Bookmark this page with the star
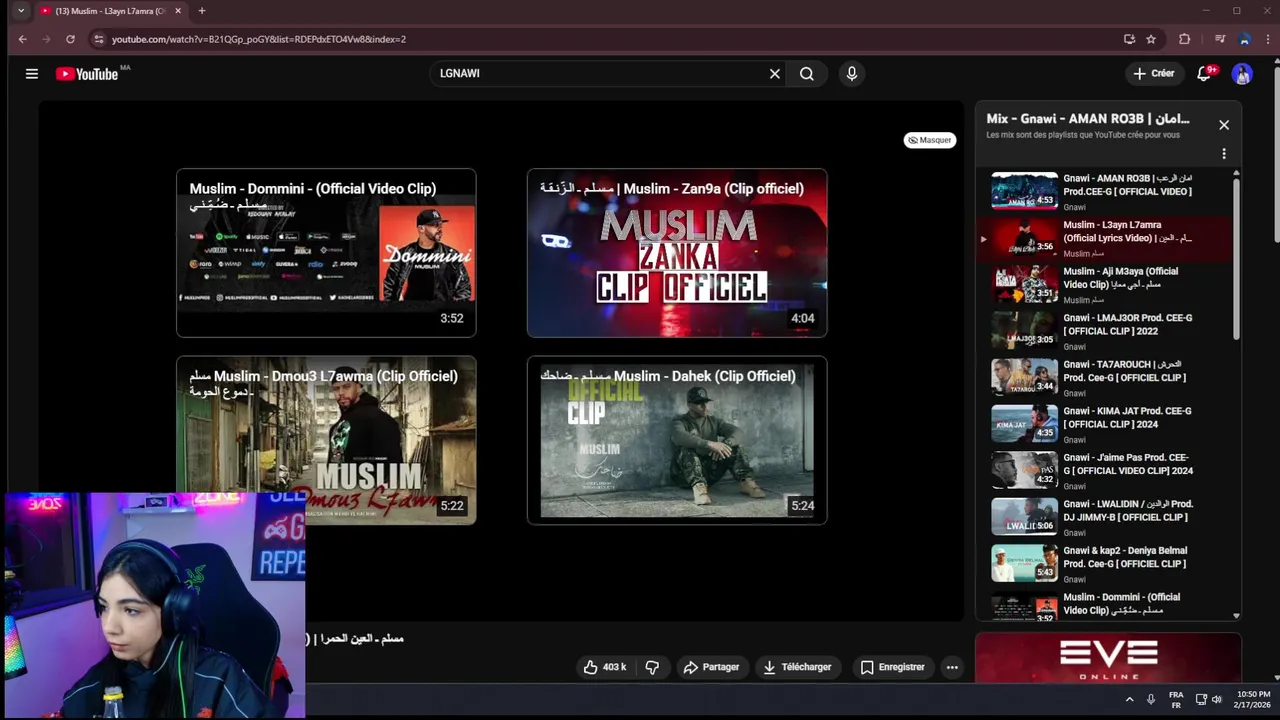This screenshot has height=720, width=1280. point(1151,39)
